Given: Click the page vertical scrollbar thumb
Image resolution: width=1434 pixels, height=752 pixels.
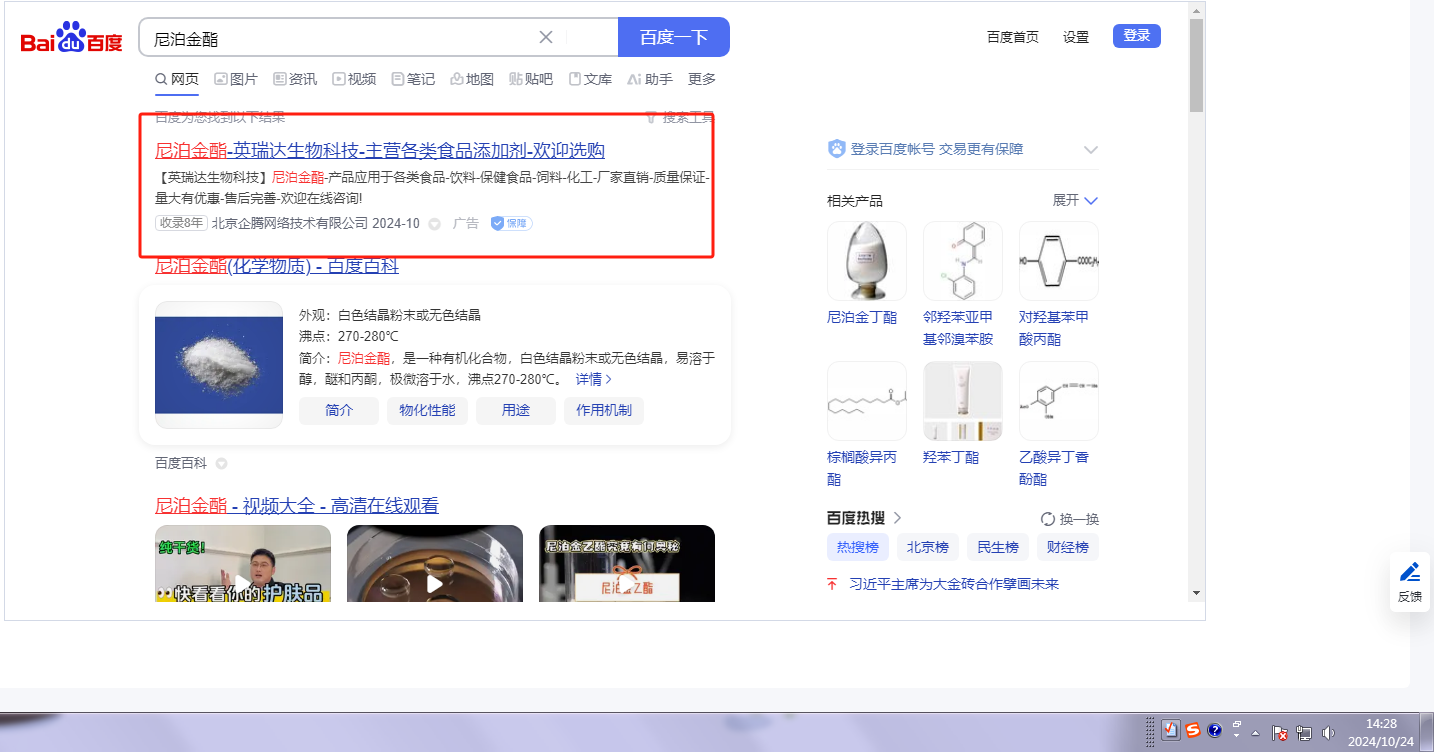Looking at the screenshot, I should point(1196,65).
